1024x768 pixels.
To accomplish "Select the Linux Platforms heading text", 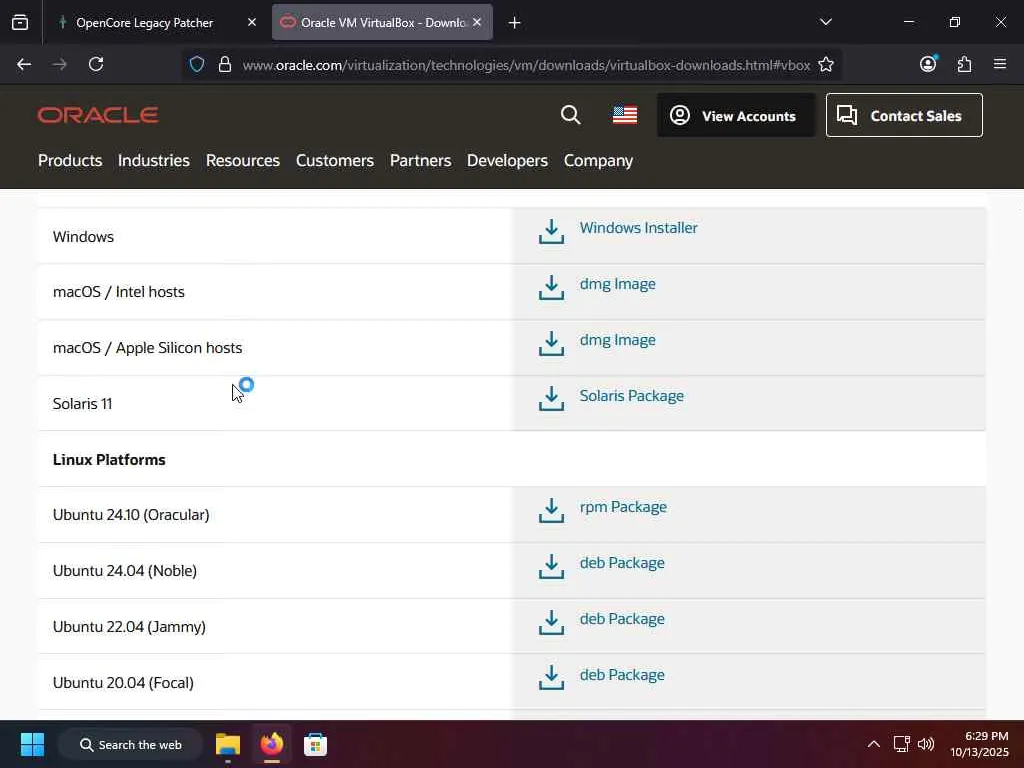I will coord(109,460).
